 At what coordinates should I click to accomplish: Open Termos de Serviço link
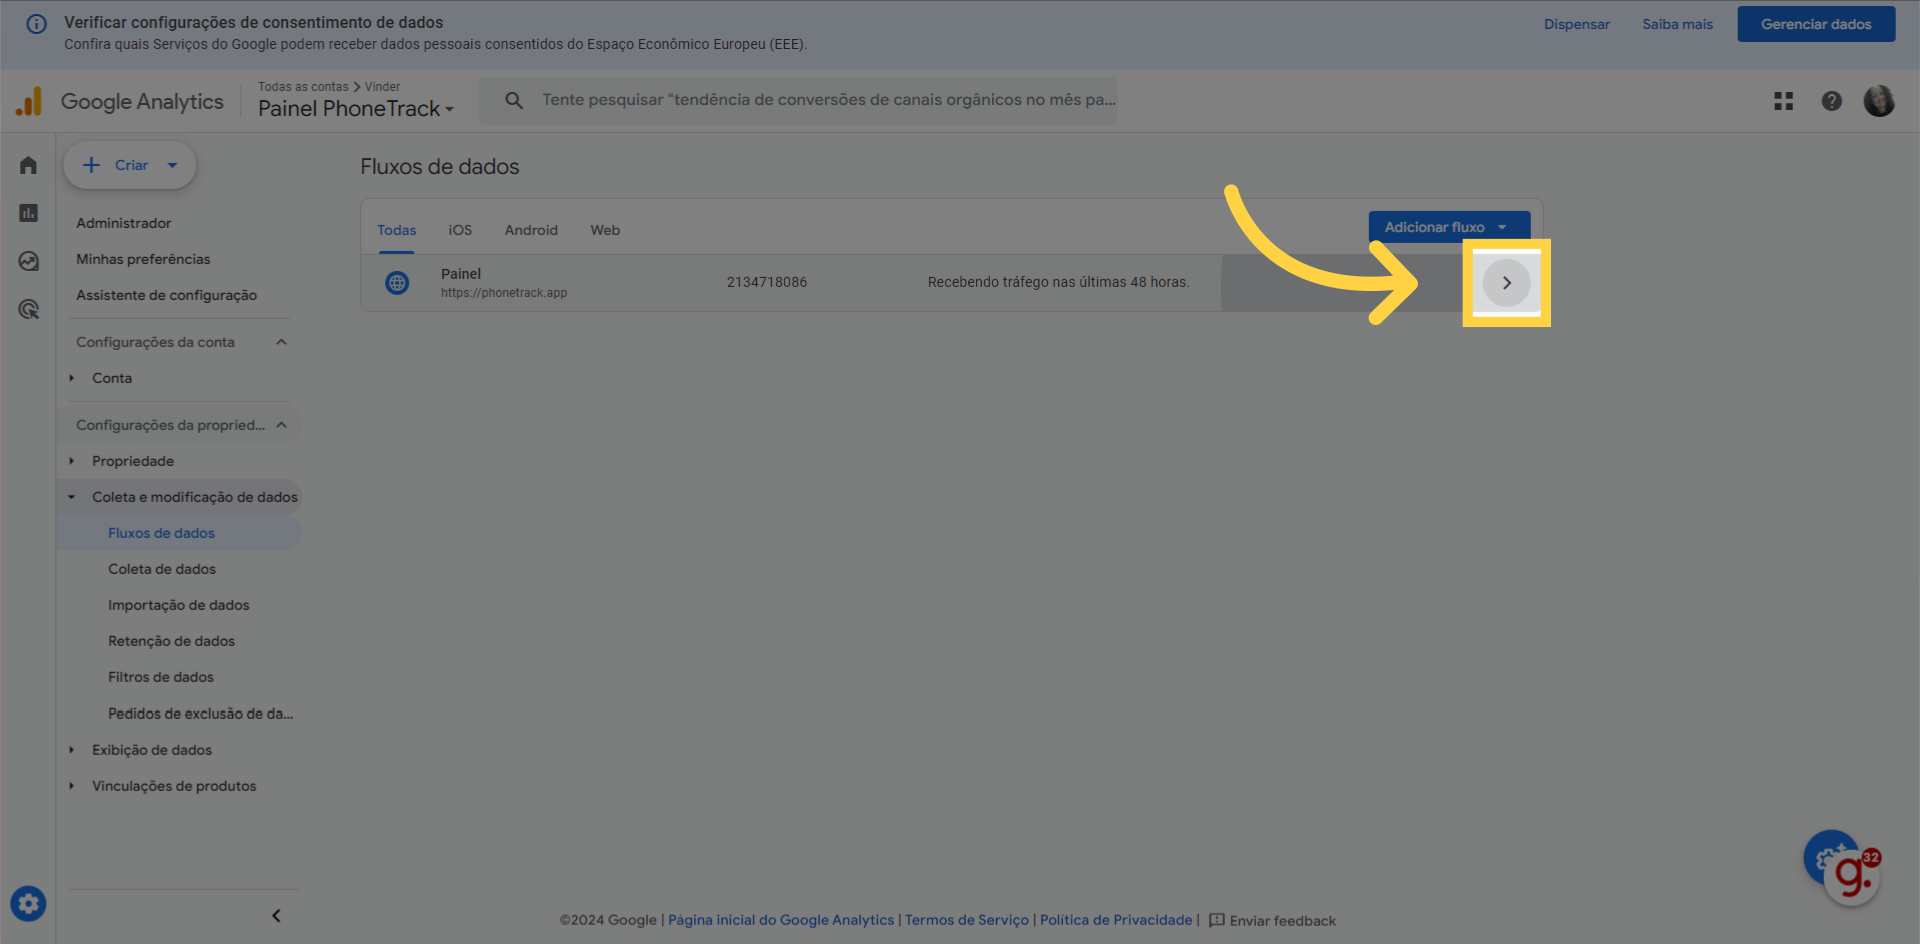967,920
